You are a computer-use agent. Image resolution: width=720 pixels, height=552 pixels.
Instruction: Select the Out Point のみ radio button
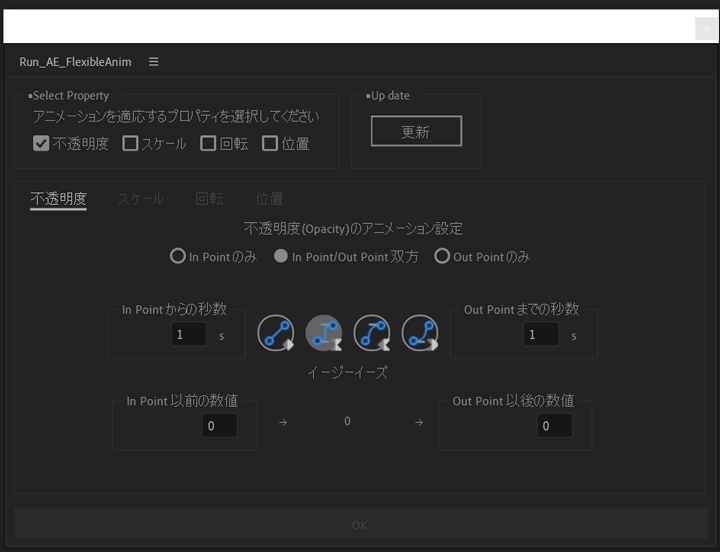(442, 256)
